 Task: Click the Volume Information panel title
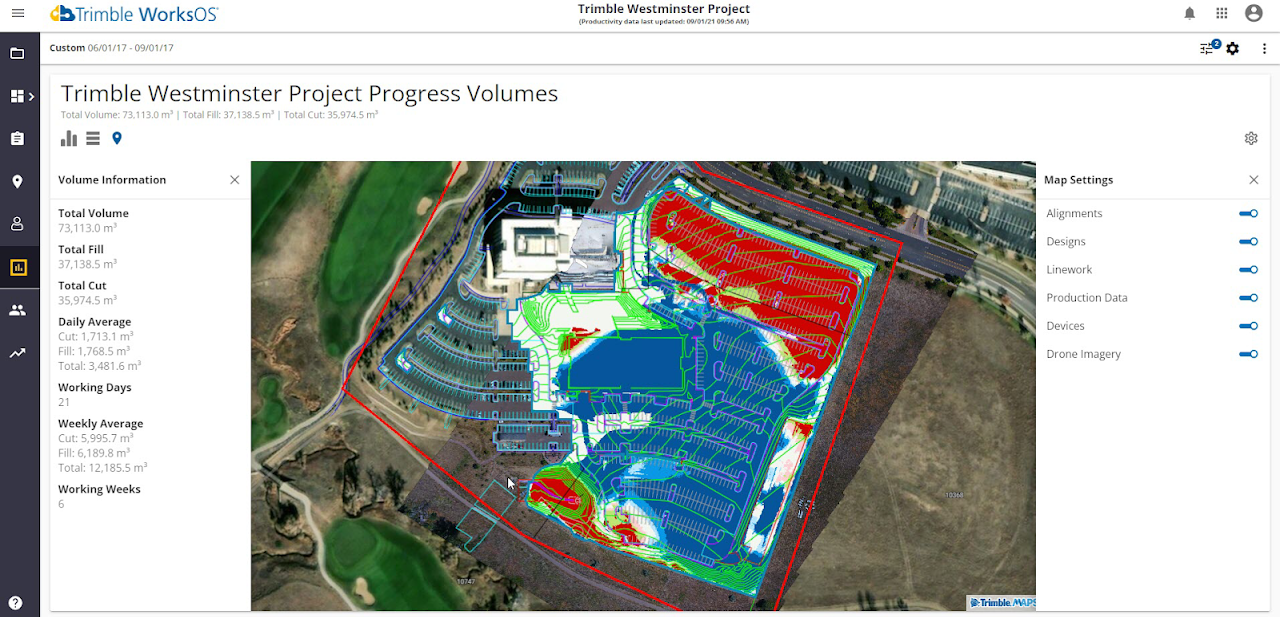tap(112, 180)
